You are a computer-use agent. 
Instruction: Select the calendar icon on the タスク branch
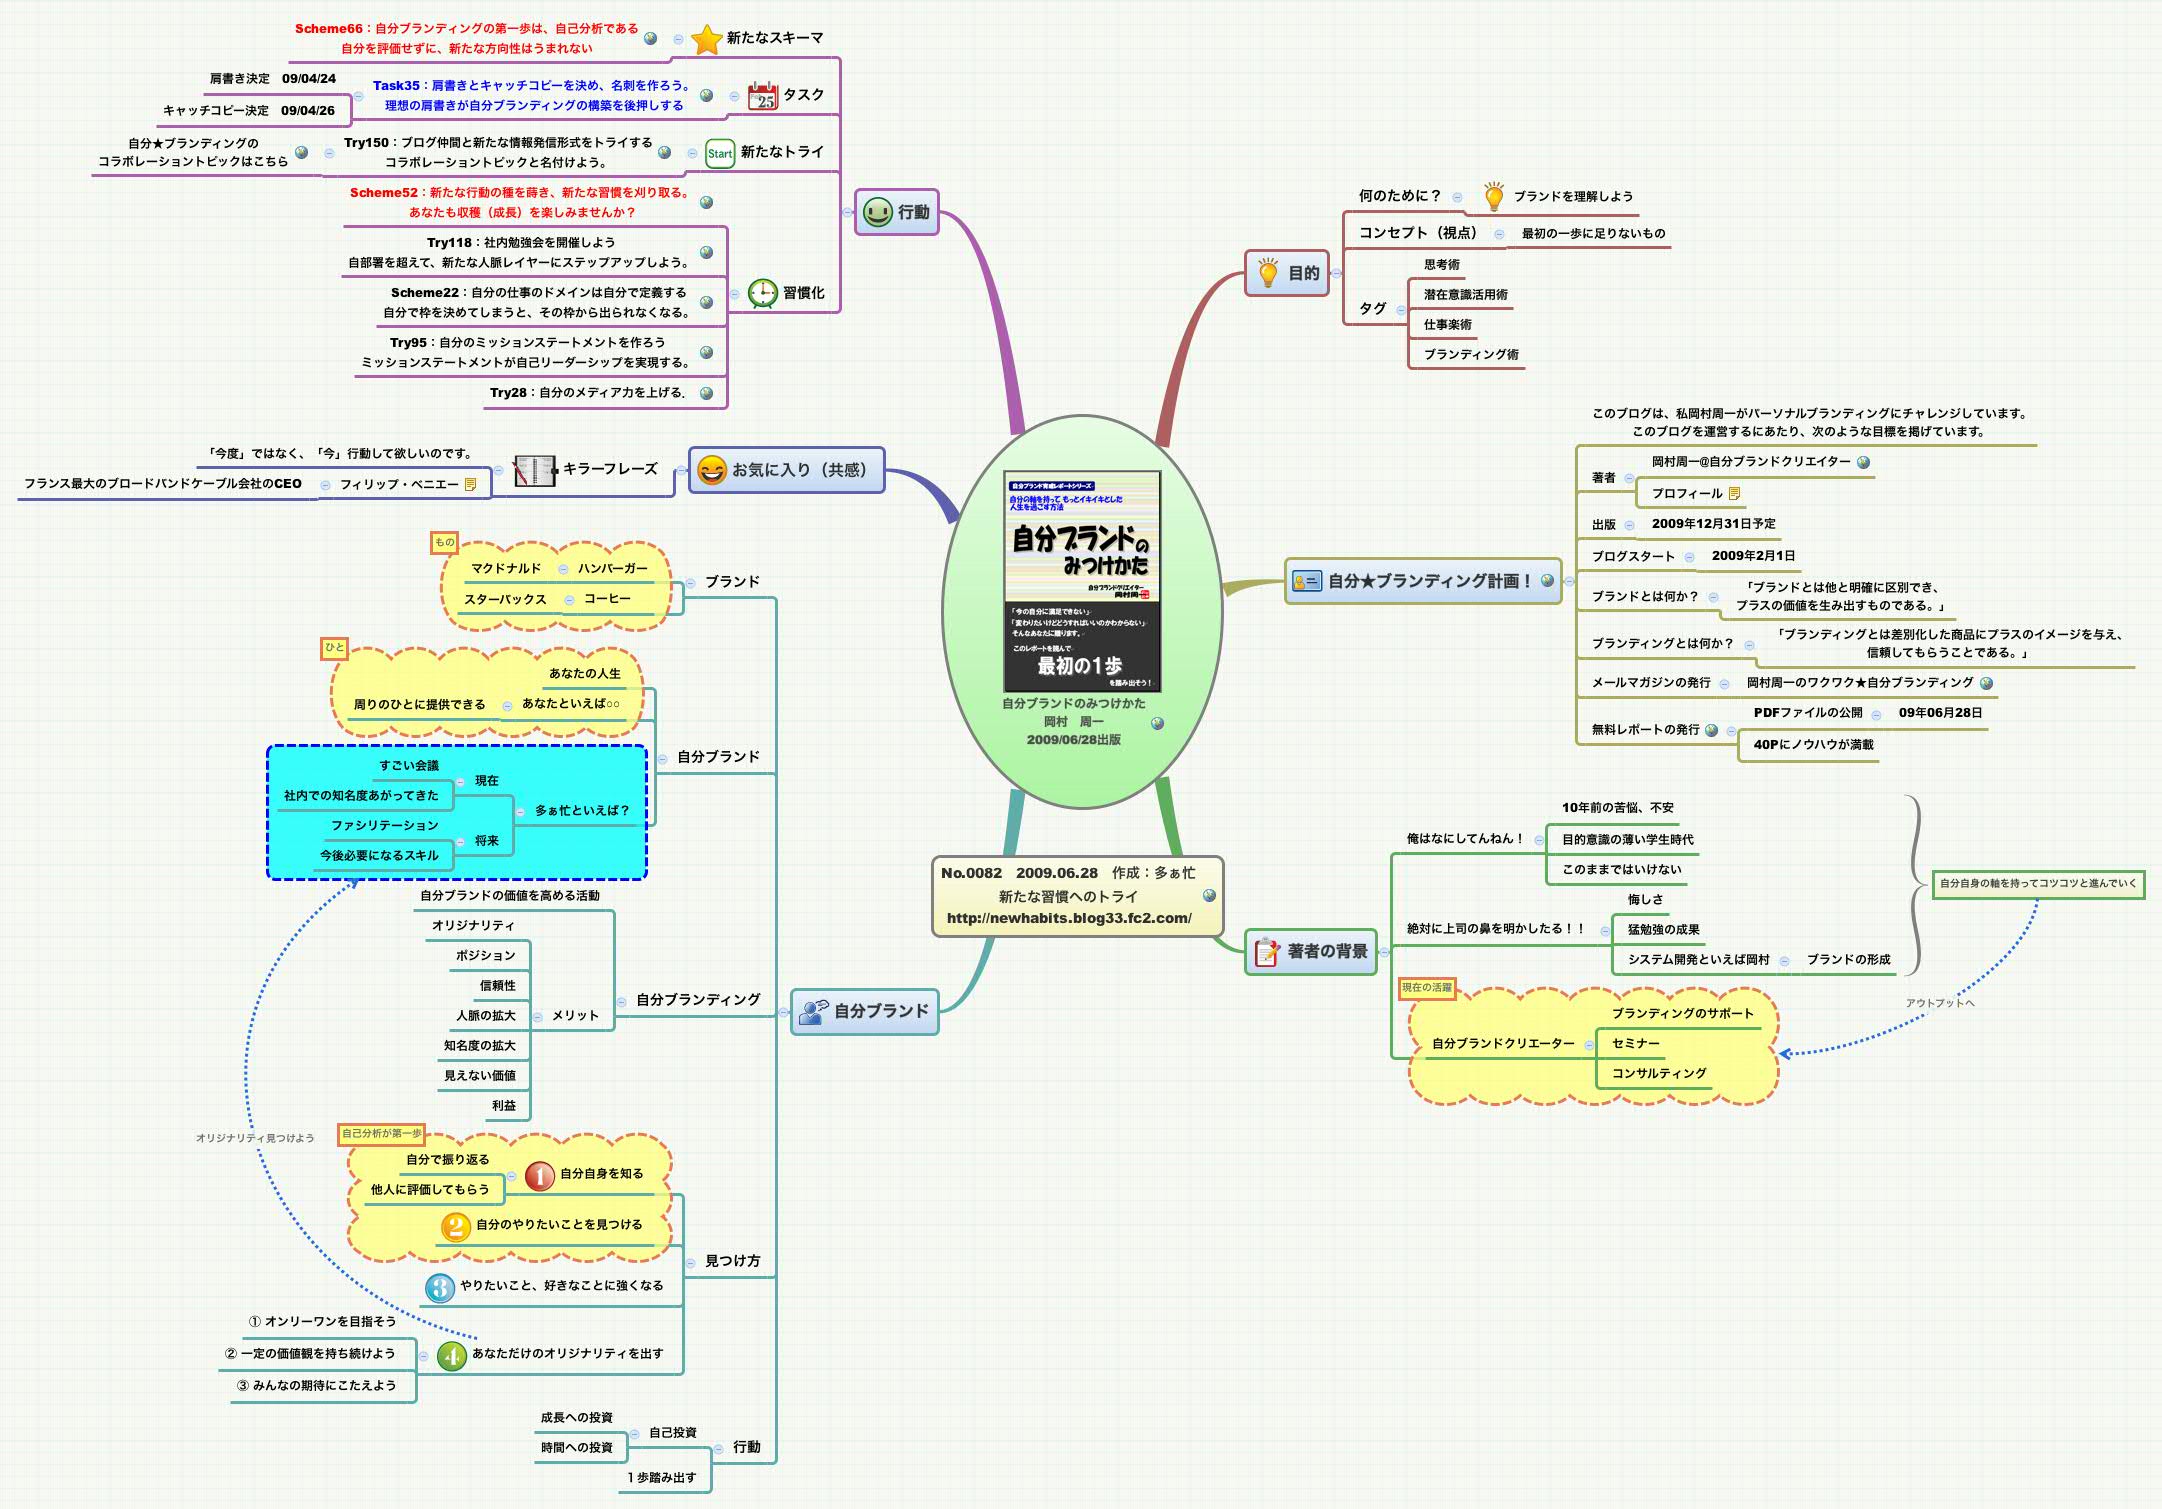(x=762, y=94)
